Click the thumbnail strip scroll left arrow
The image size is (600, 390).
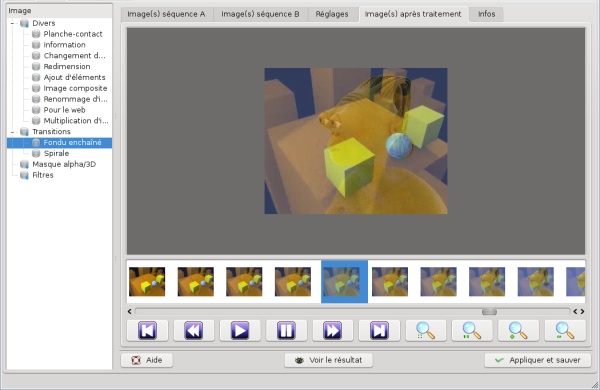tap(130, 312)
